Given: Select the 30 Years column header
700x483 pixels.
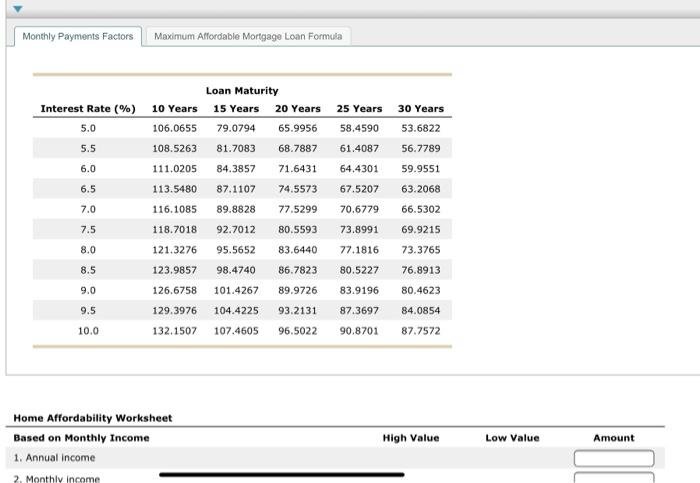Looking at the screenshot, I should (x=421, y=108).
